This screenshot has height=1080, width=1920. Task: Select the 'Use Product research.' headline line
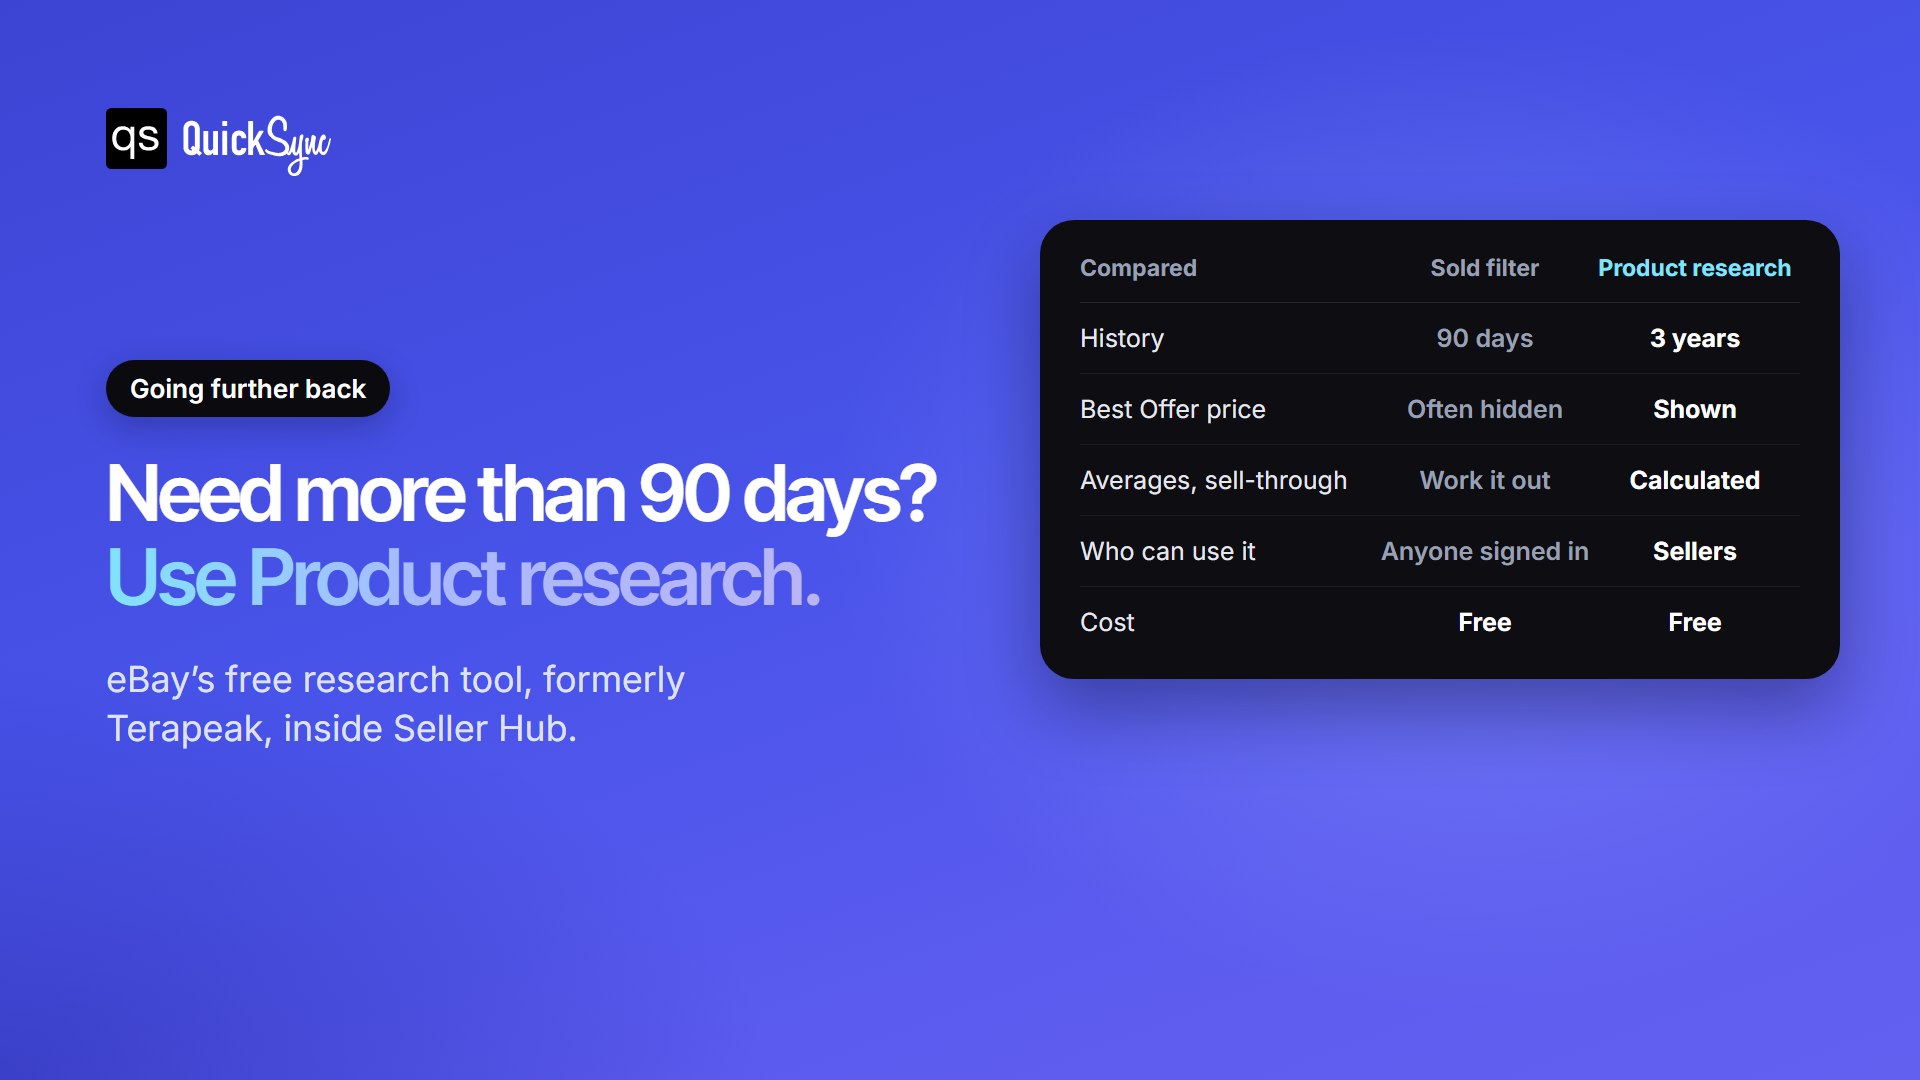pyautogui.click(x=463, y=577)
